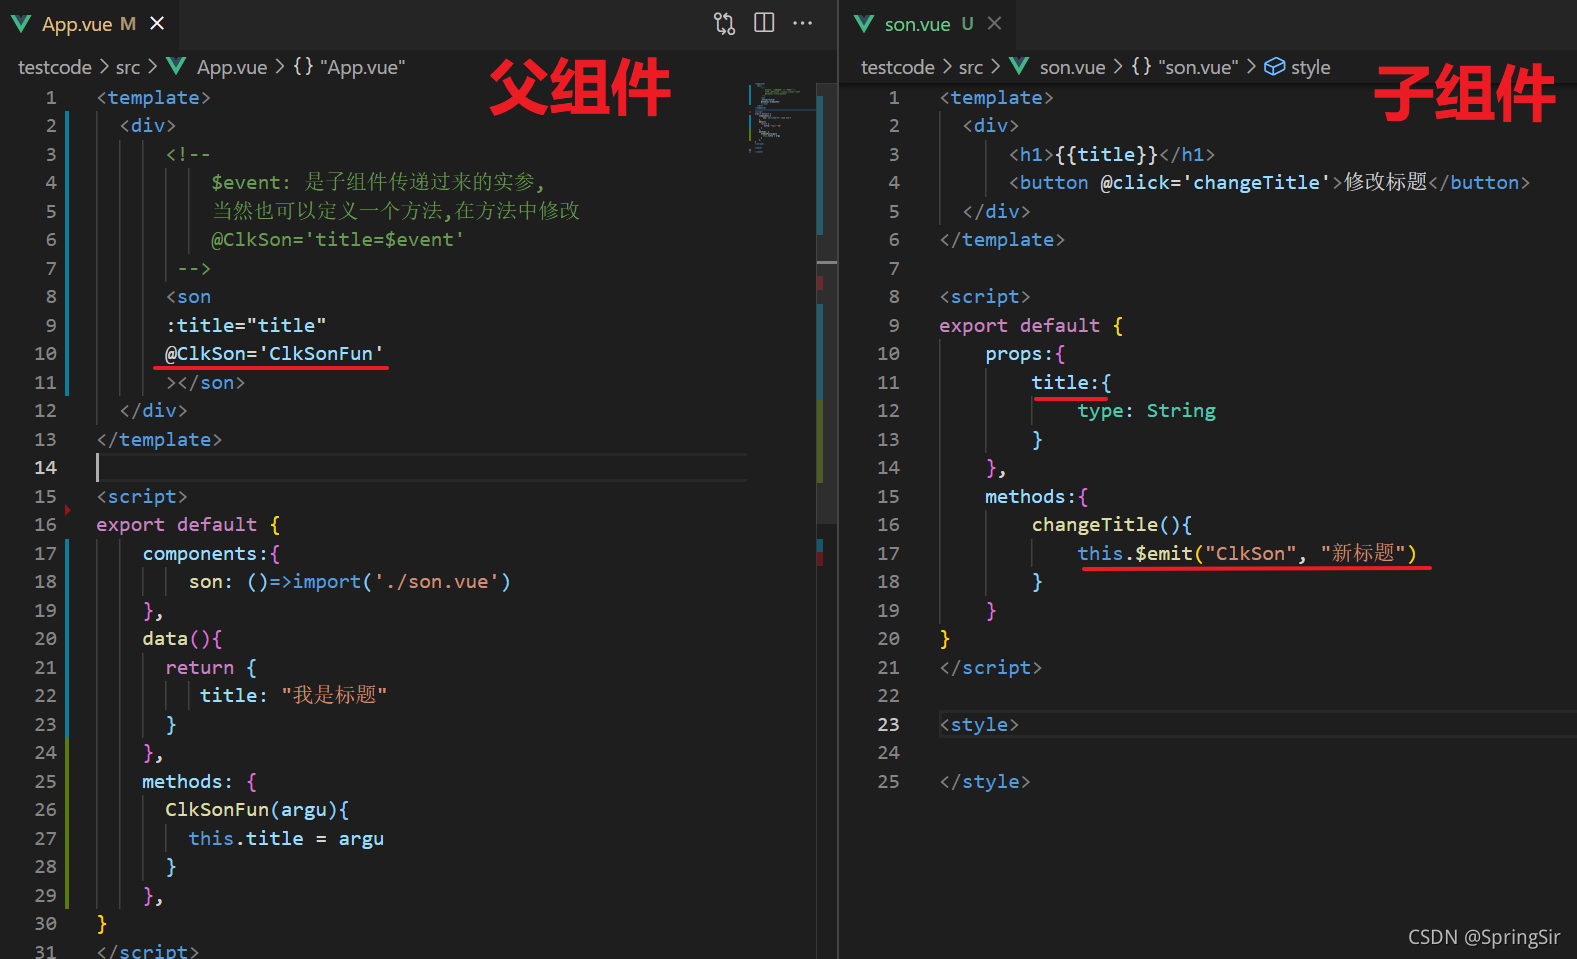This screenshot has width=1577, height=959.
Task: Click line number 23 in son.vue
Action: [889, 724]
